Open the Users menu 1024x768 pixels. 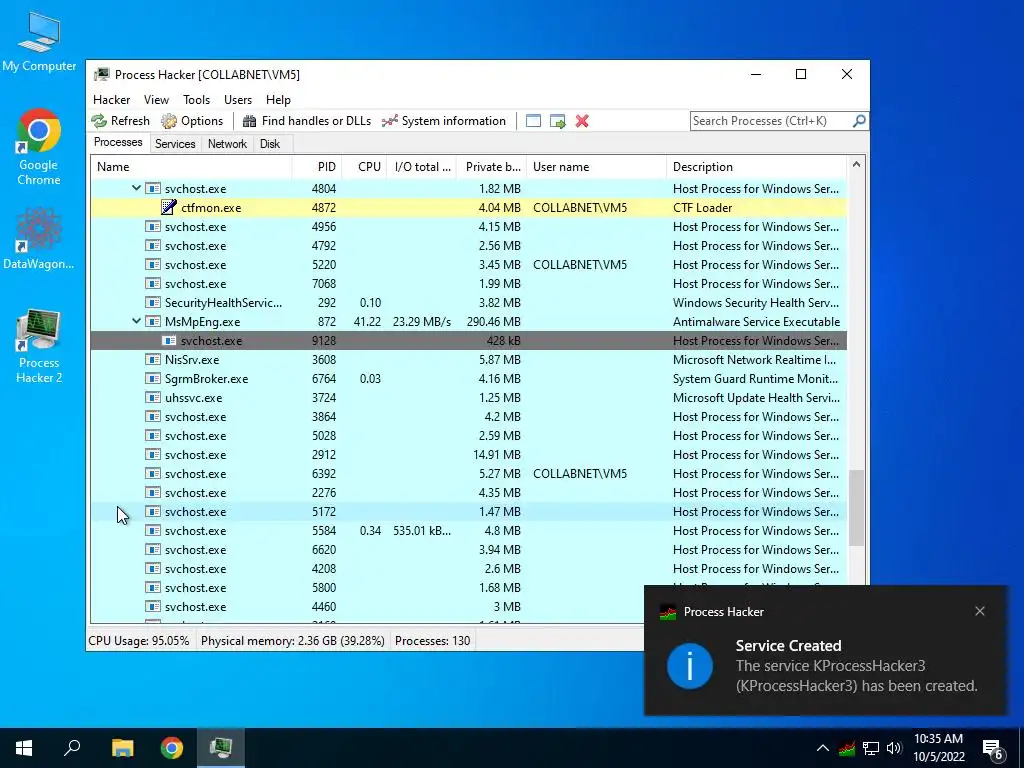pyautogui.click(x=238, y=100)
